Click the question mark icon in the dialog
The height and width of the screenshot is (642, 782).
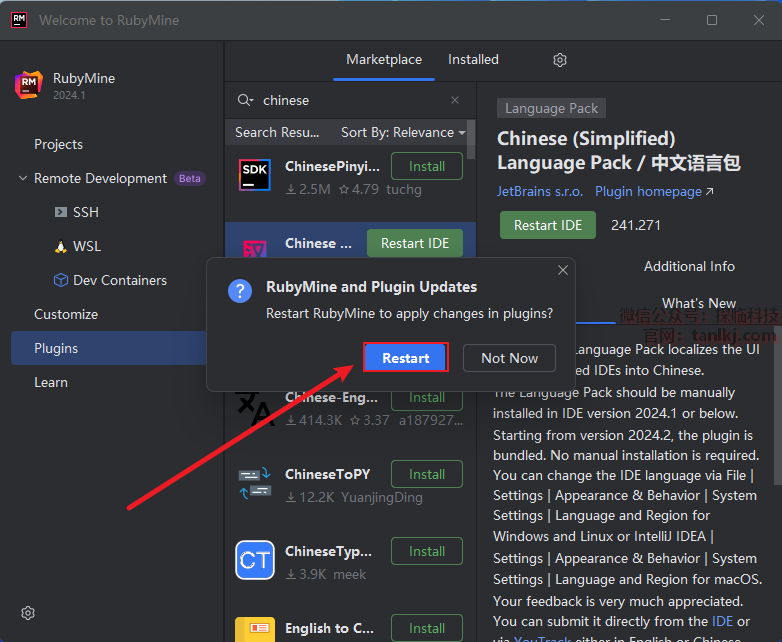click(x=240, y=290)
